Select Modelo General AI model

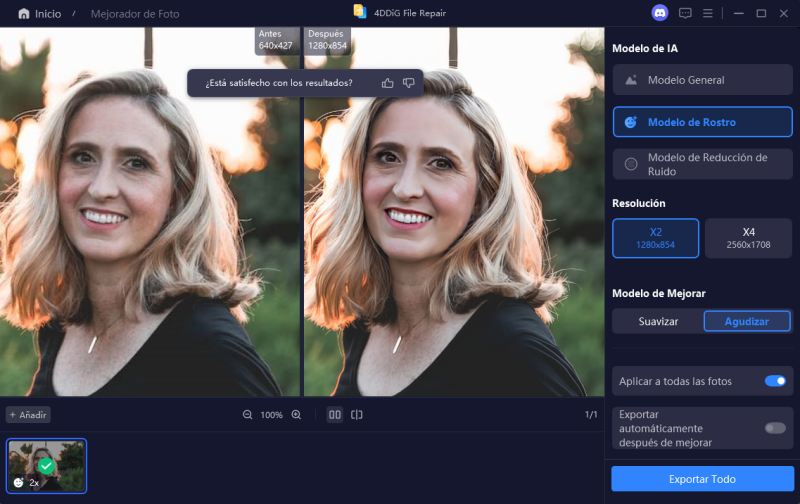point(703,80)
